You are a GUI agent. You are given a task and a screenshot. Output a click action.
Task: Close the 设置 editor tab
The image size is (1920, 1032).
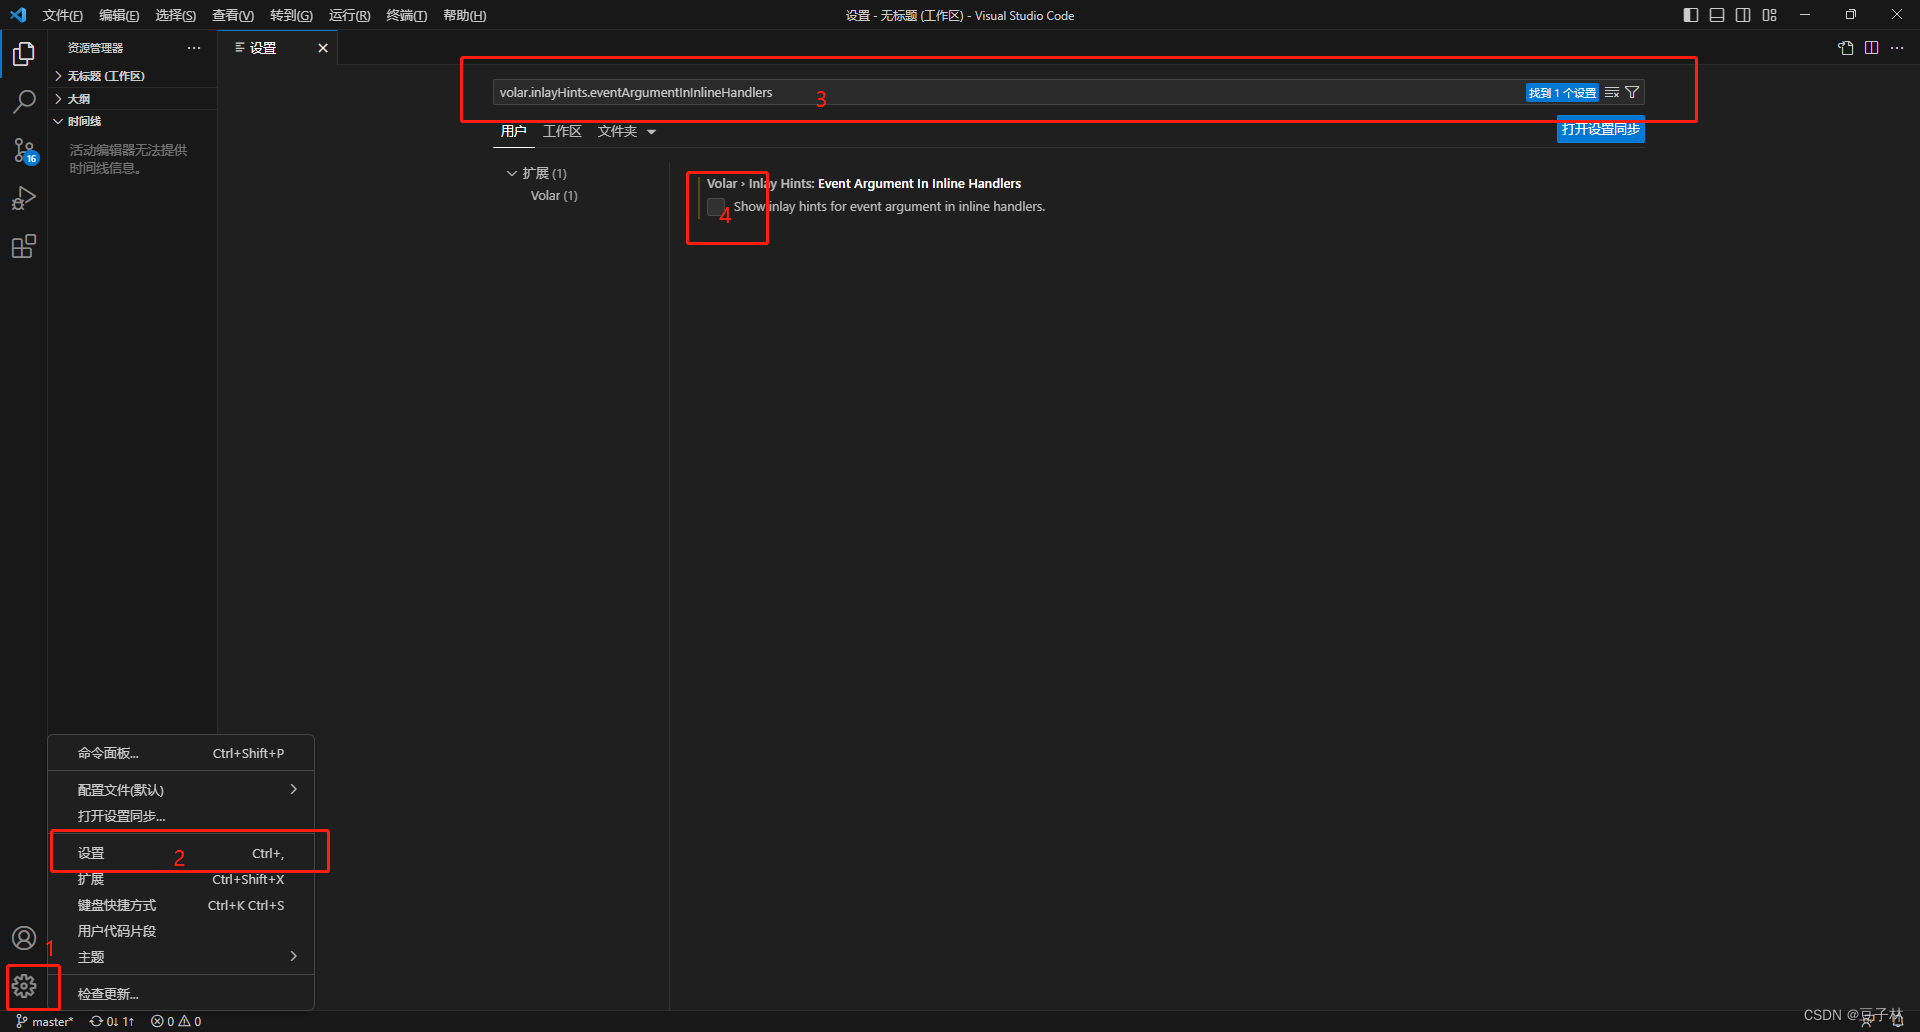323,48
